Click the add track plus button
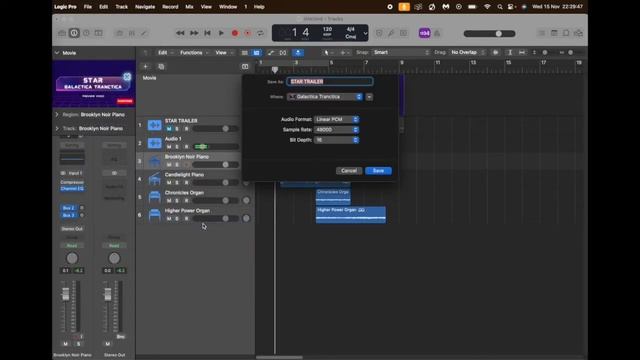 tap(145, 67)
